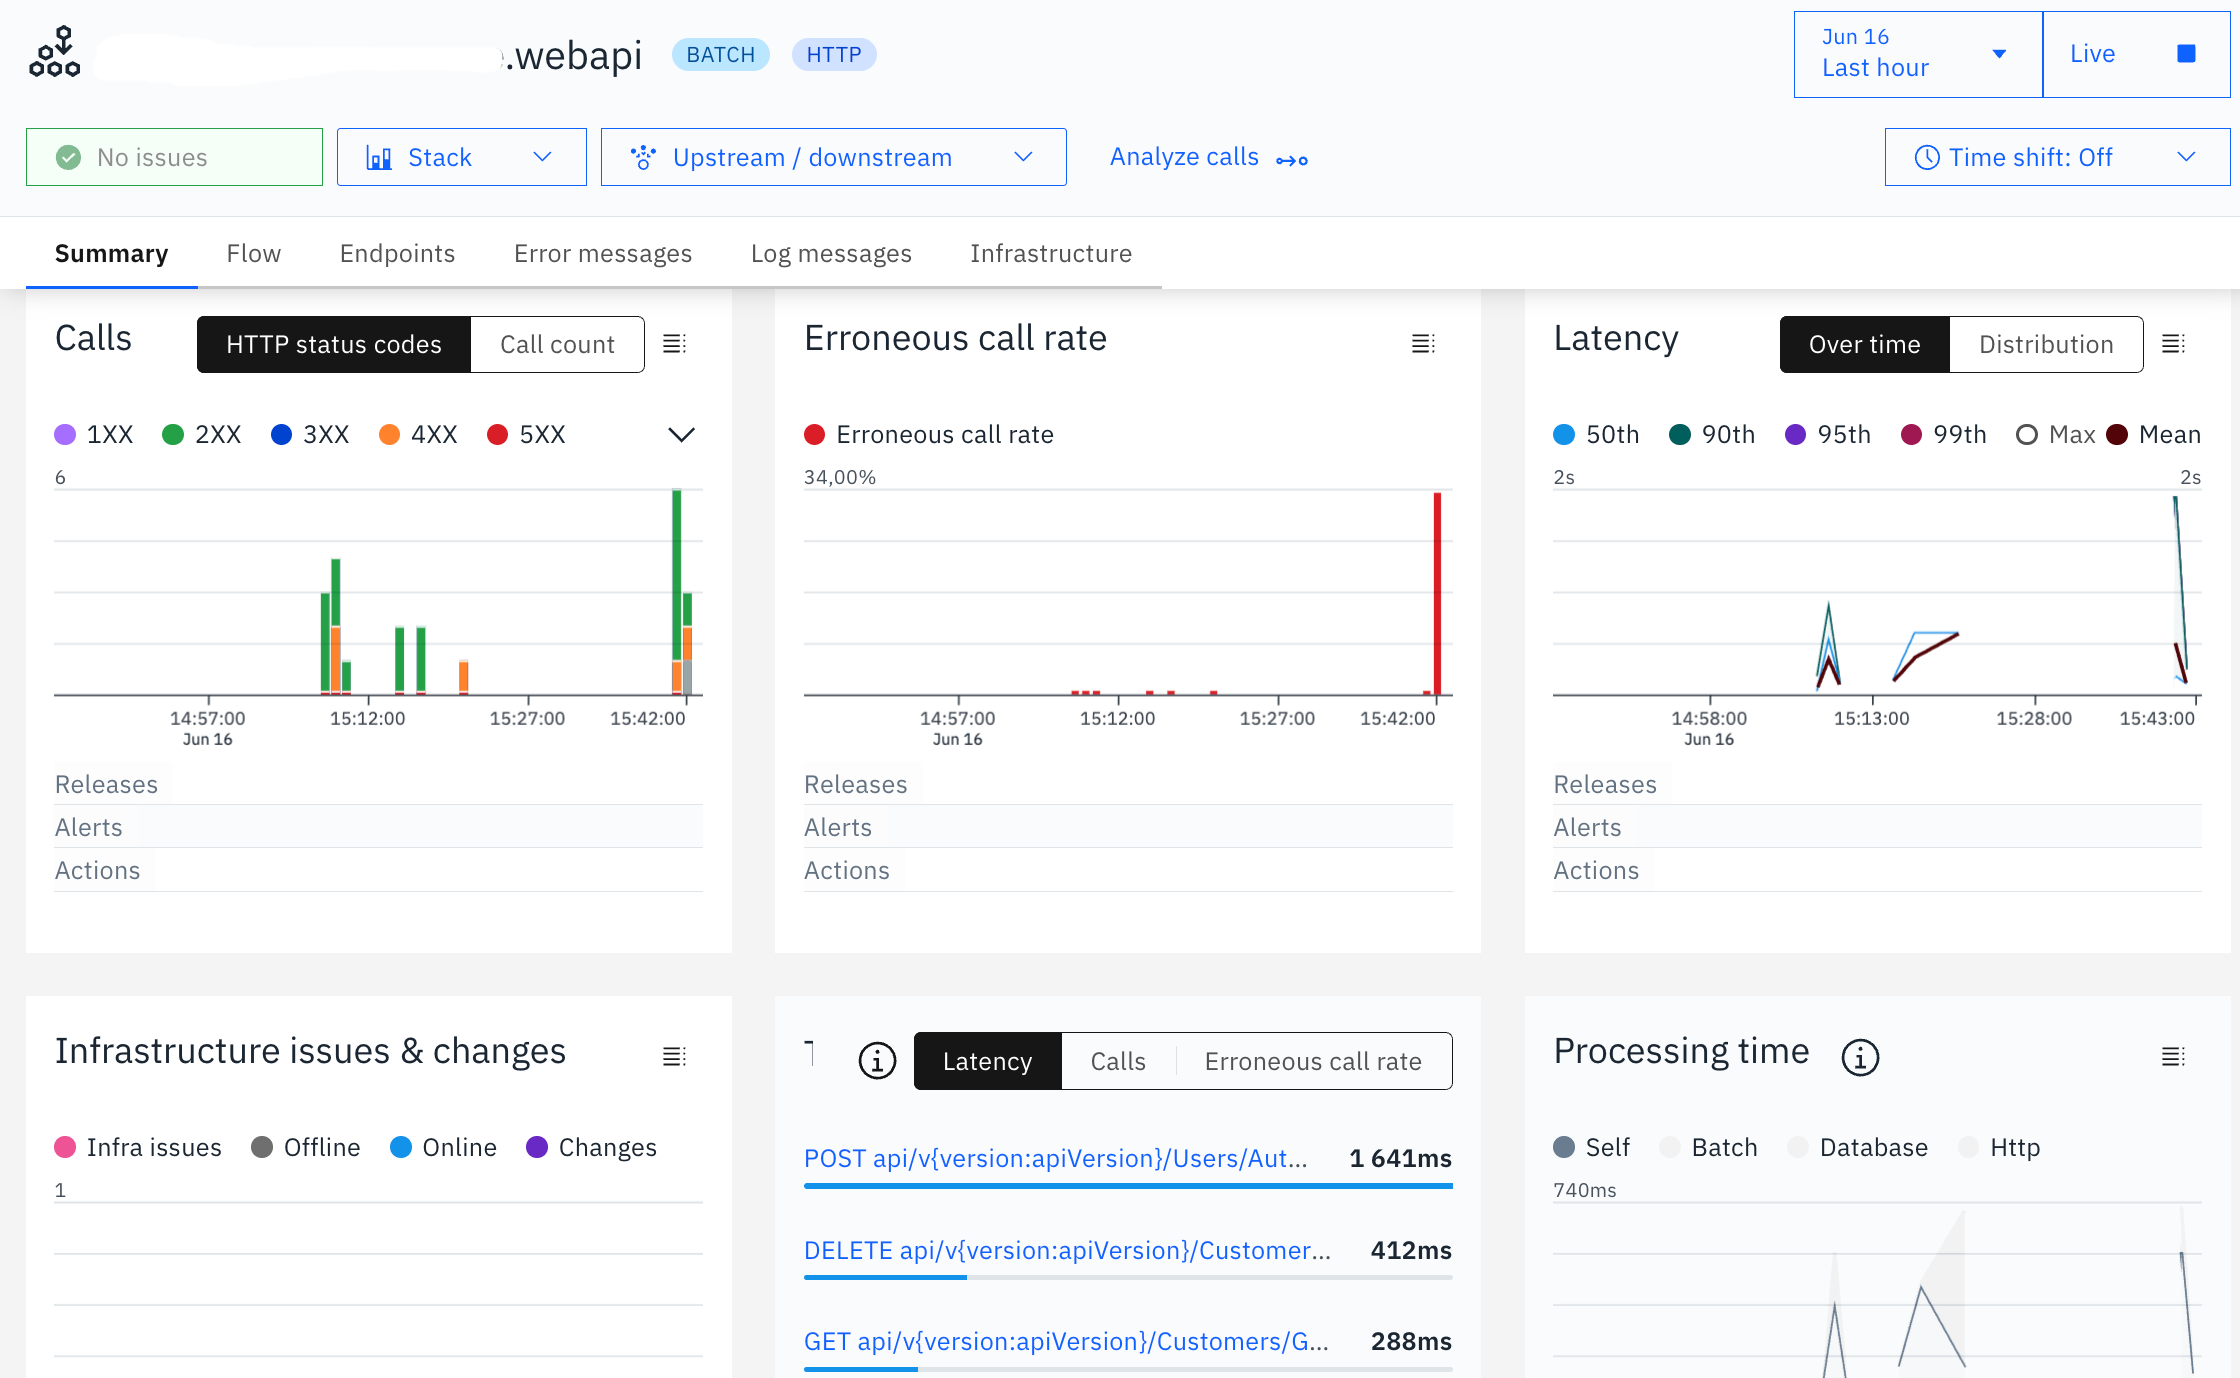Click the Stack bar chart icon
Image resolution: width=2240 pixels, height=1378 pixels.
pyautogui.click(x=379, y=157)
